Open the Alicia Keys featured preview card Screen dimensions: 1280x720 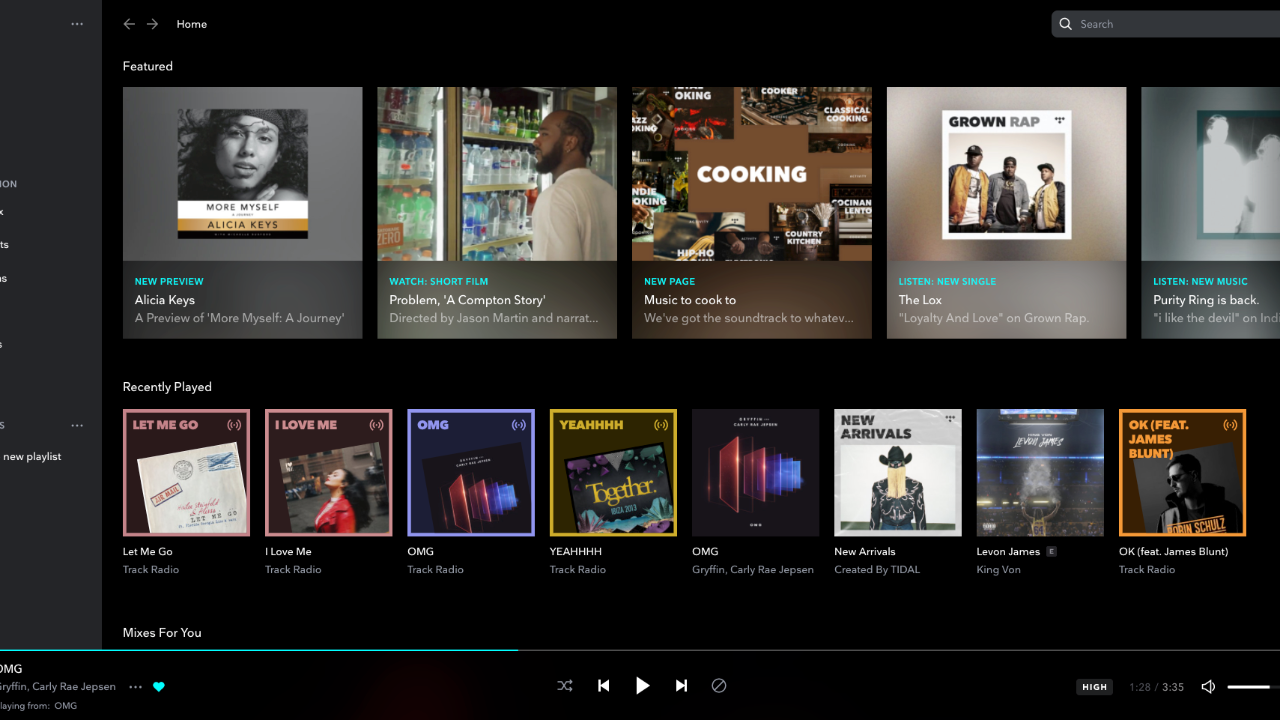[x=243, y=213]
